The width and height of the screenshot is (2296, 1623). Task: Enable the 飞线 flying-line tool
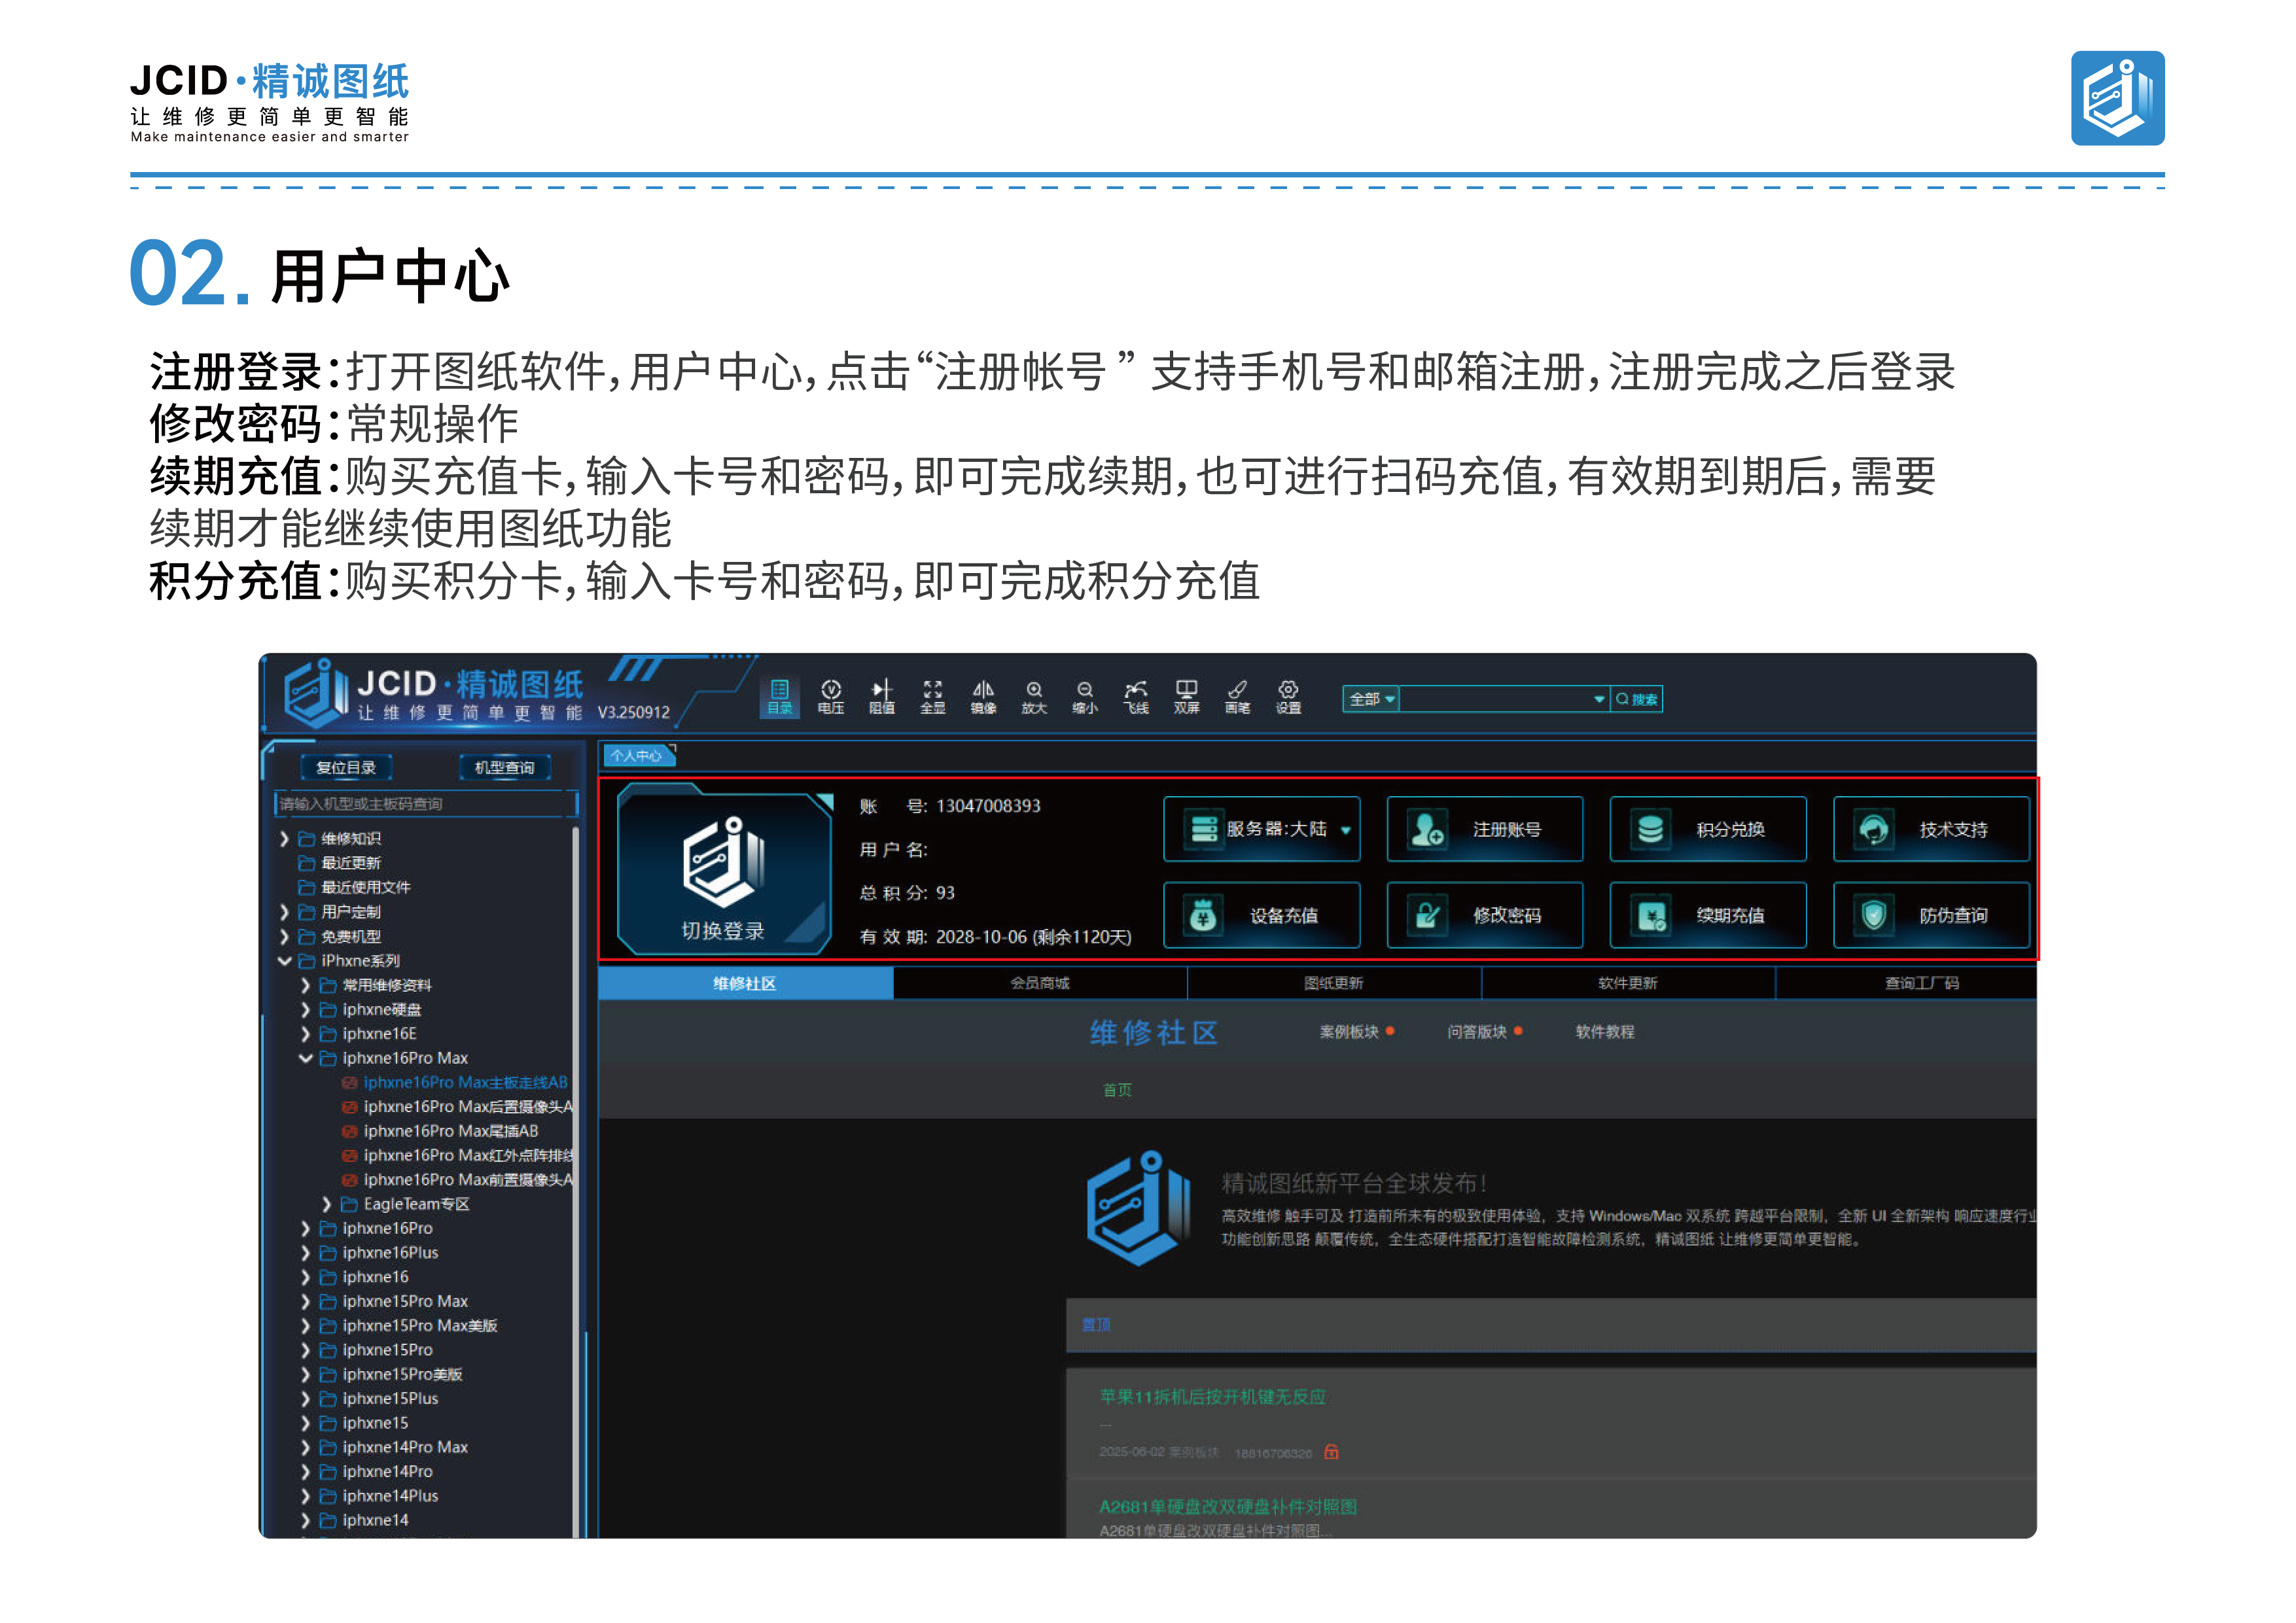coord(1136,697)
